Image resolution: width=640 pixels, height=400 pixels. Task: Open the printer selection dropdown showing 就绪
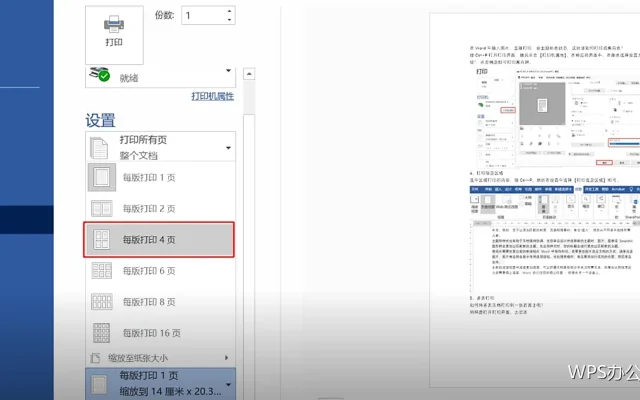[x=160, y=77]
